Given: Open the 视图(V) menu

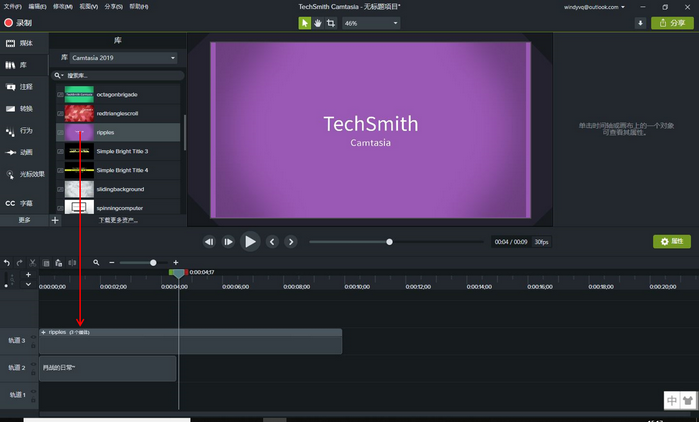Looking at the screenshot, I should click(89, 7).
